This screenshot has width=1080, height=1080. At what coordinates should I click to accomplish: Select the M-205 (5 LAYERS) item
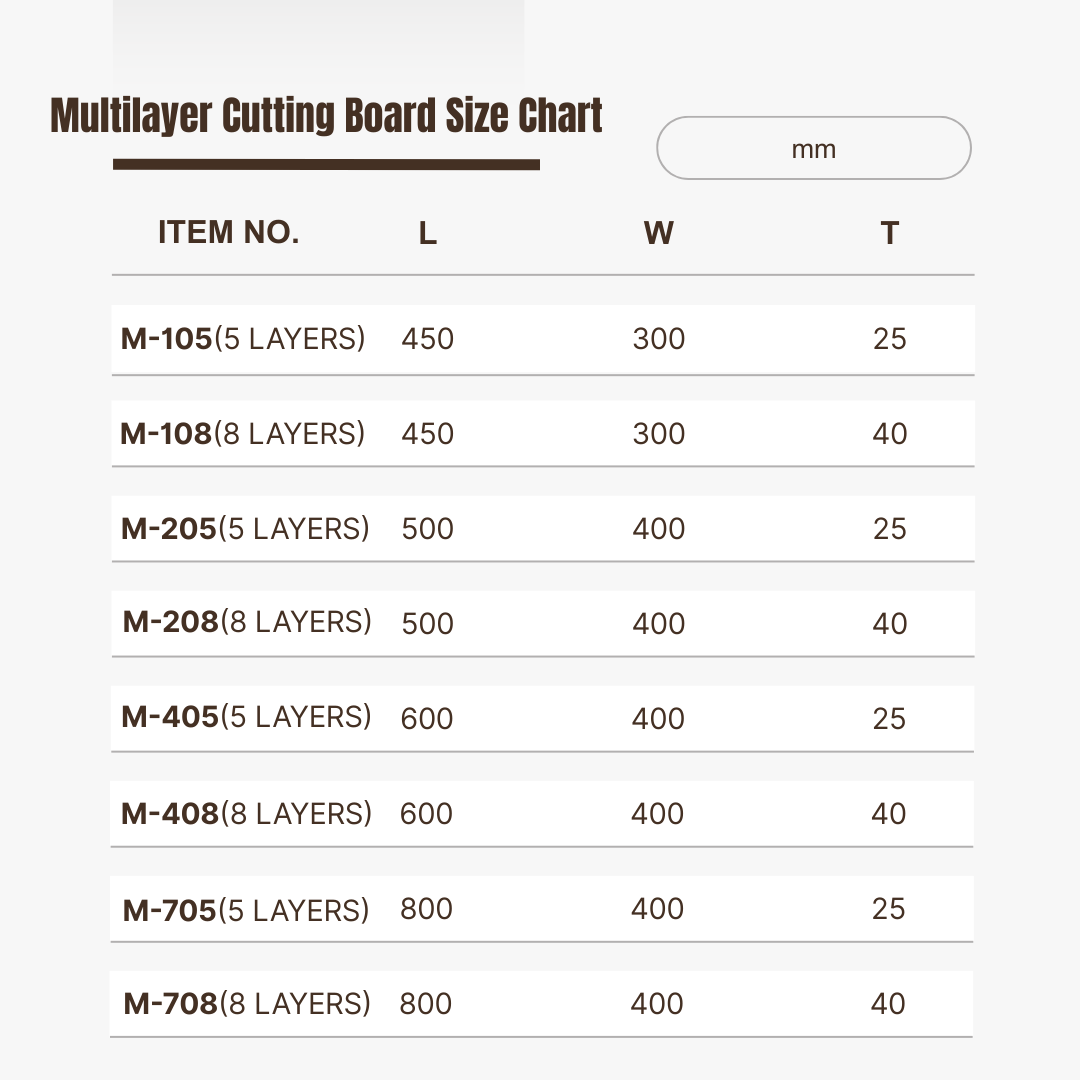coord(245,529)
